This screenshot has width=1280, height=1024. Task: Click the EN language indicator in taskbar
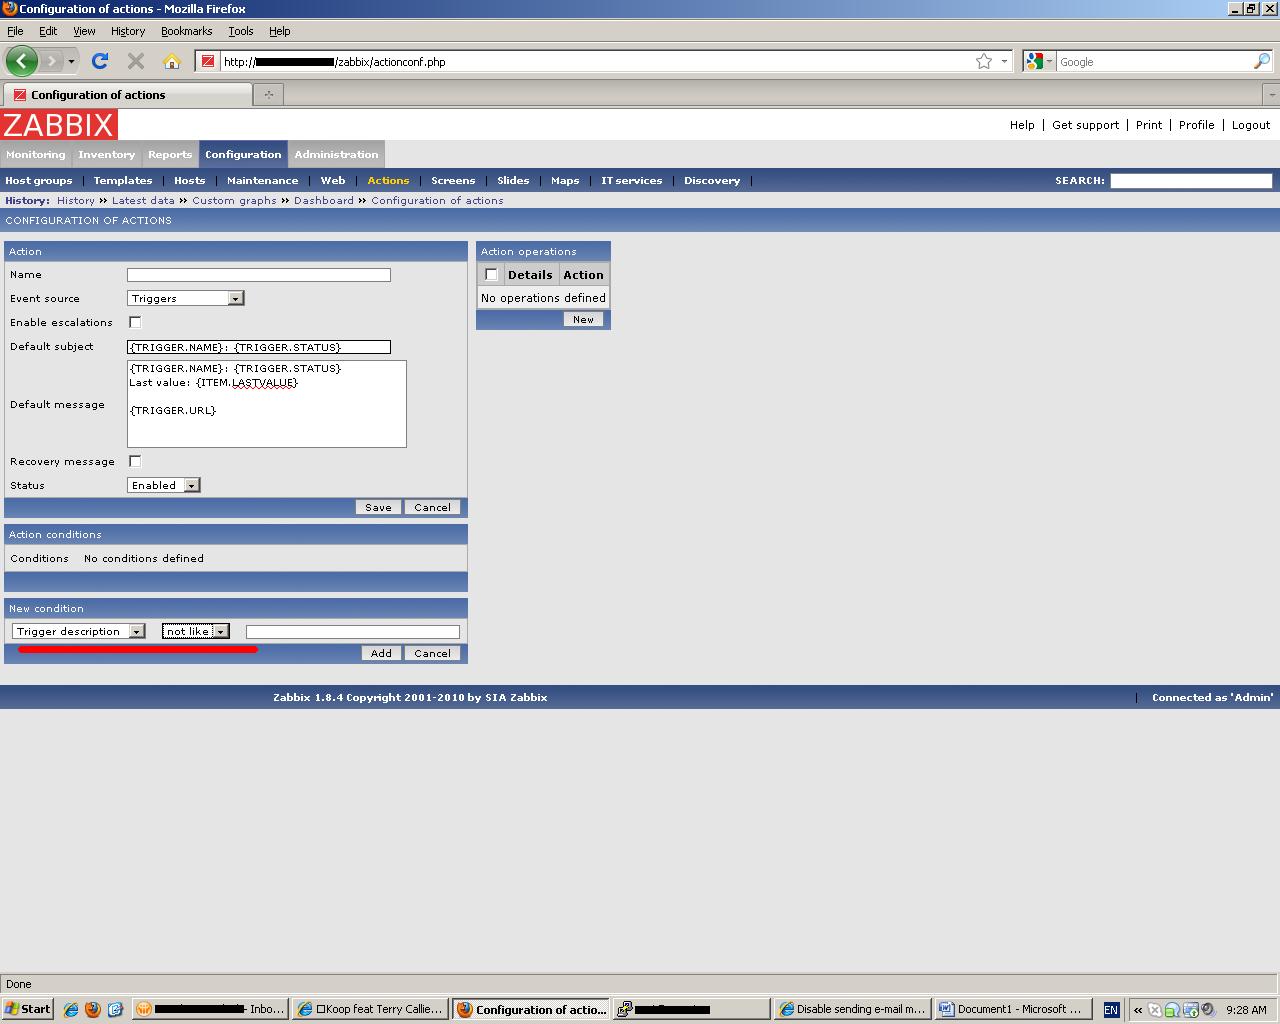tap(1111, 1009)
